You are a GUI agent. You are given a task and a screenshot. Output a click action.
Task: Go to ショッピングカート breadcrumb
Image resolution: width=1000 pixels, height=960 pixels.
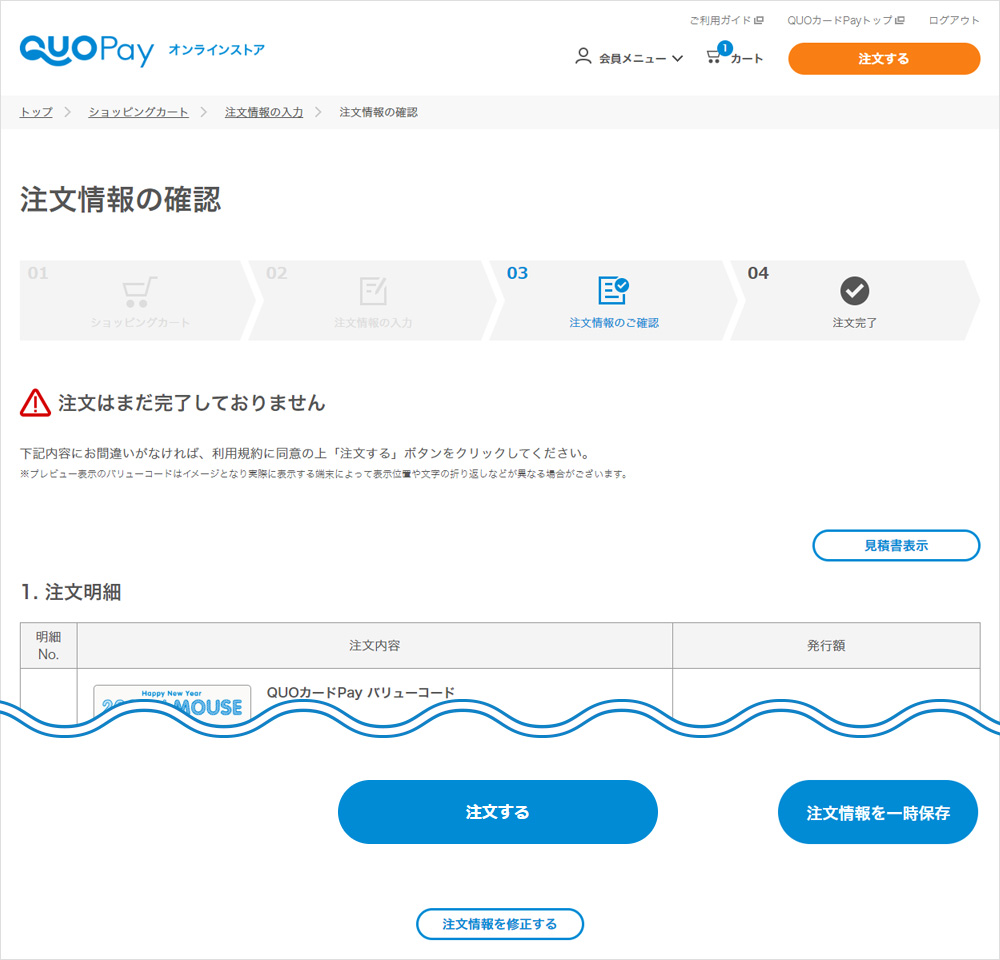click(138, 112)
